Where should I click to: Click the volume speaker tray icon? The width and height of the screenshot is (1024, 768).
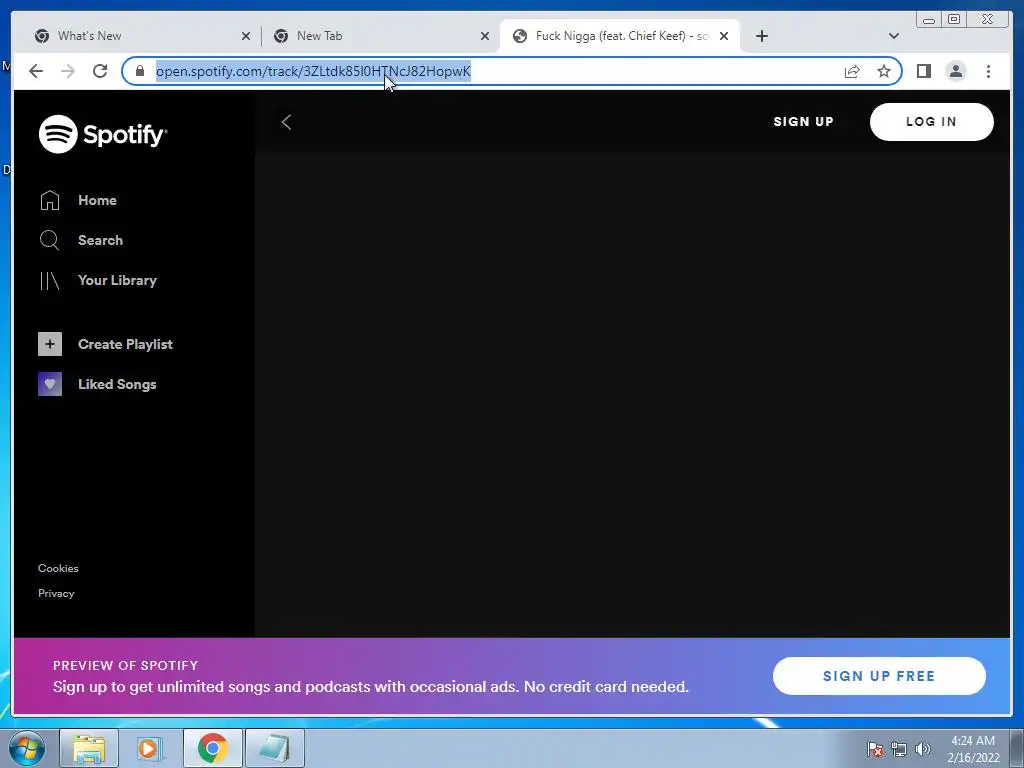922,749
